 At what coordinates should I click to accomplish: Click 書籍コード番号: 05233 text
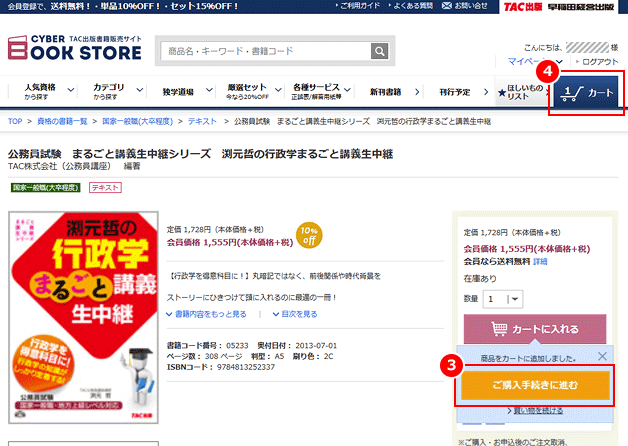(x=207, y=346)
